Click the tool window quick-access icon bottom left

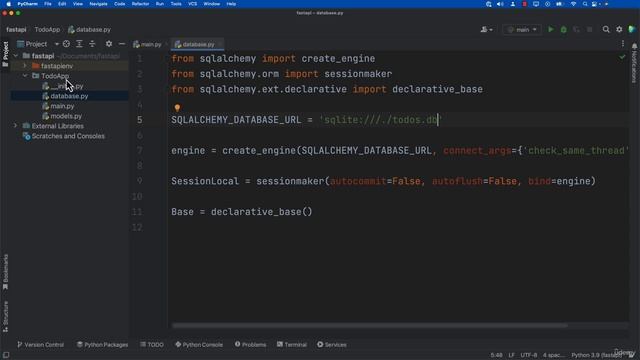[6, 355]
